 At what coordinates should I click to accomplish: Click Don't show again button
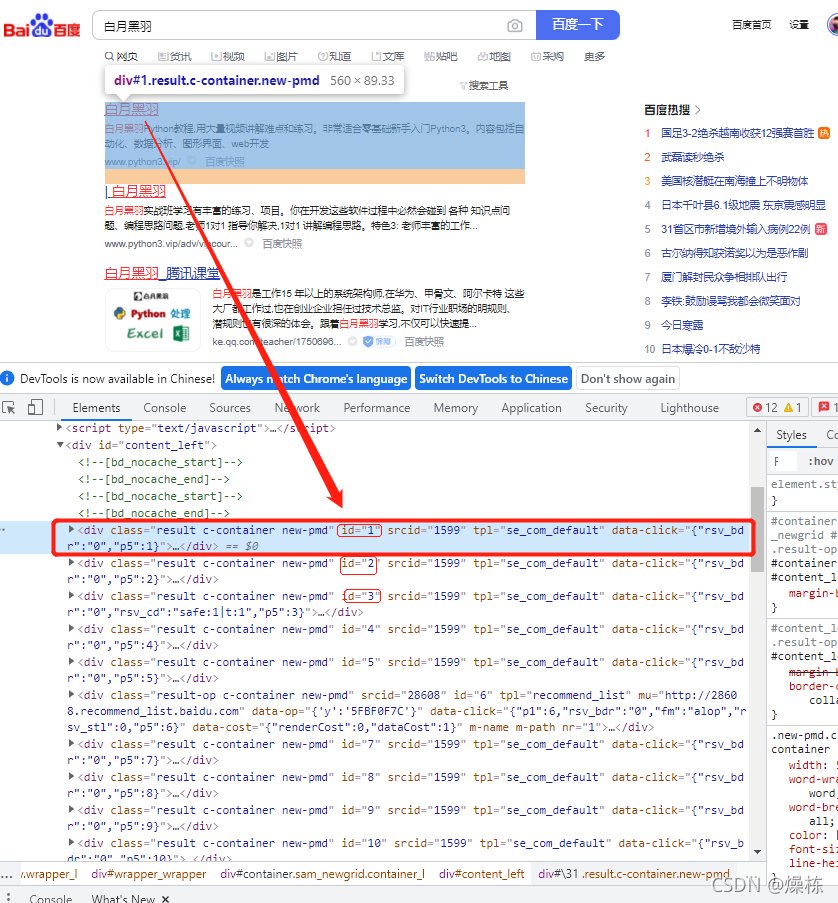628,378
